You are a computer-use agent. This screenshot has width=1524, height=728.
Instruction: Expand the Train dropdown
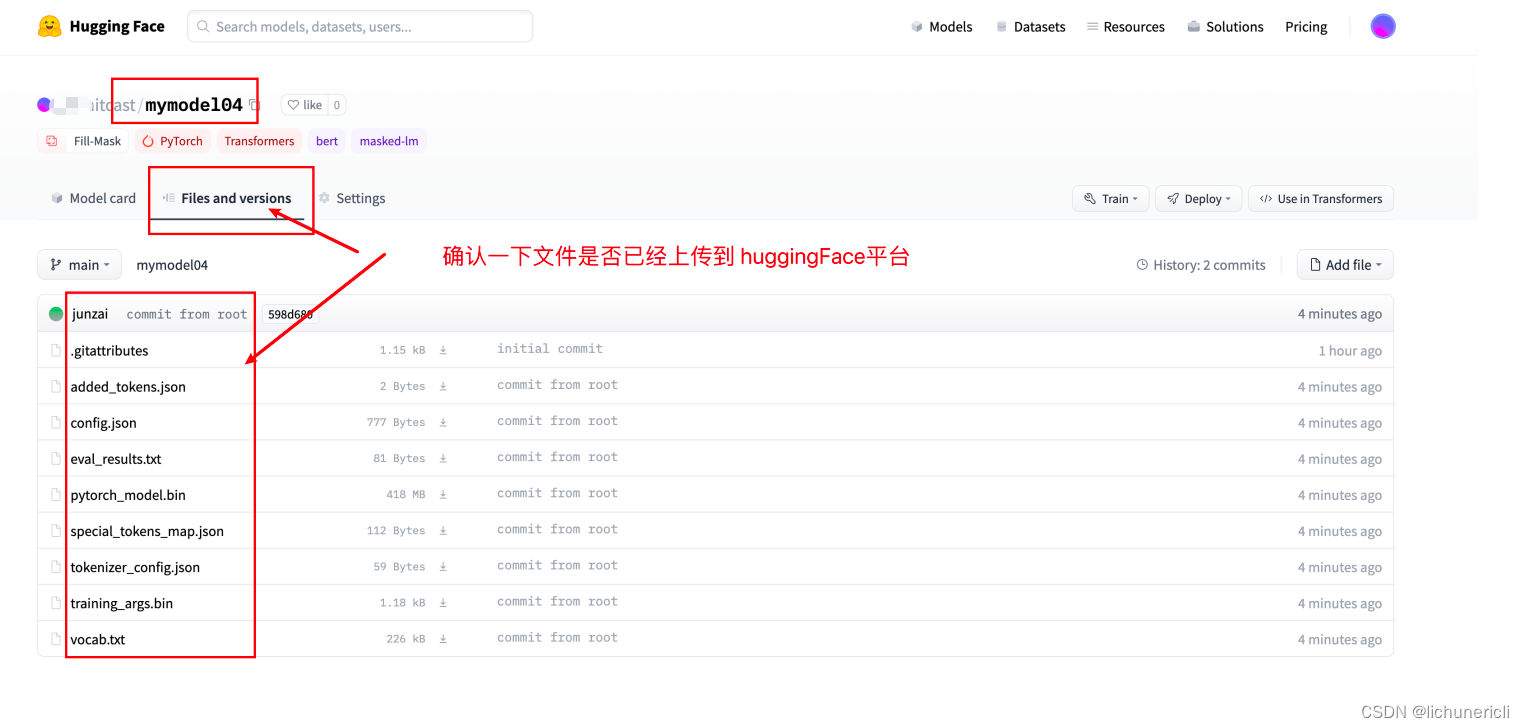coord(1110,199)
